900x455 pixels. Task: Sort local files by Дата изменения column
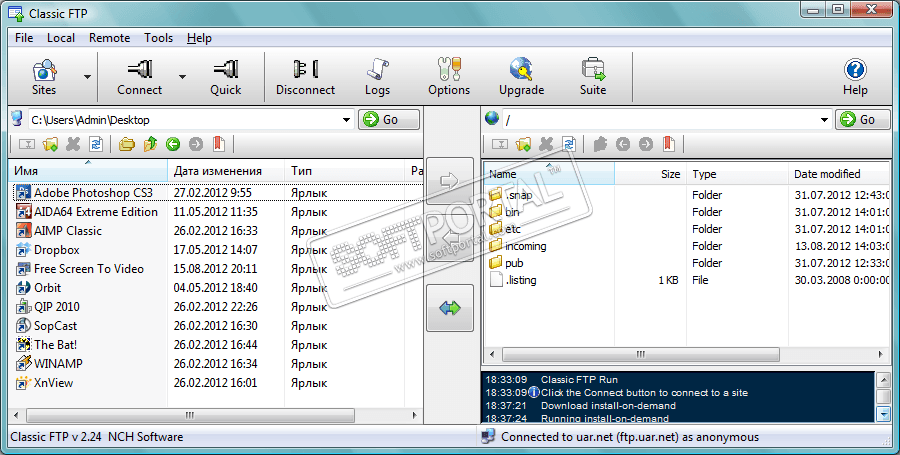tap(226, 170)
